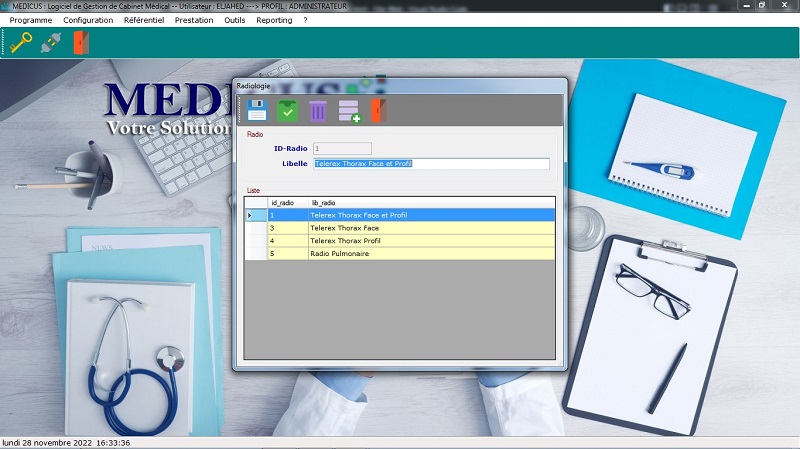Open the Programme menu

[31, 20]
